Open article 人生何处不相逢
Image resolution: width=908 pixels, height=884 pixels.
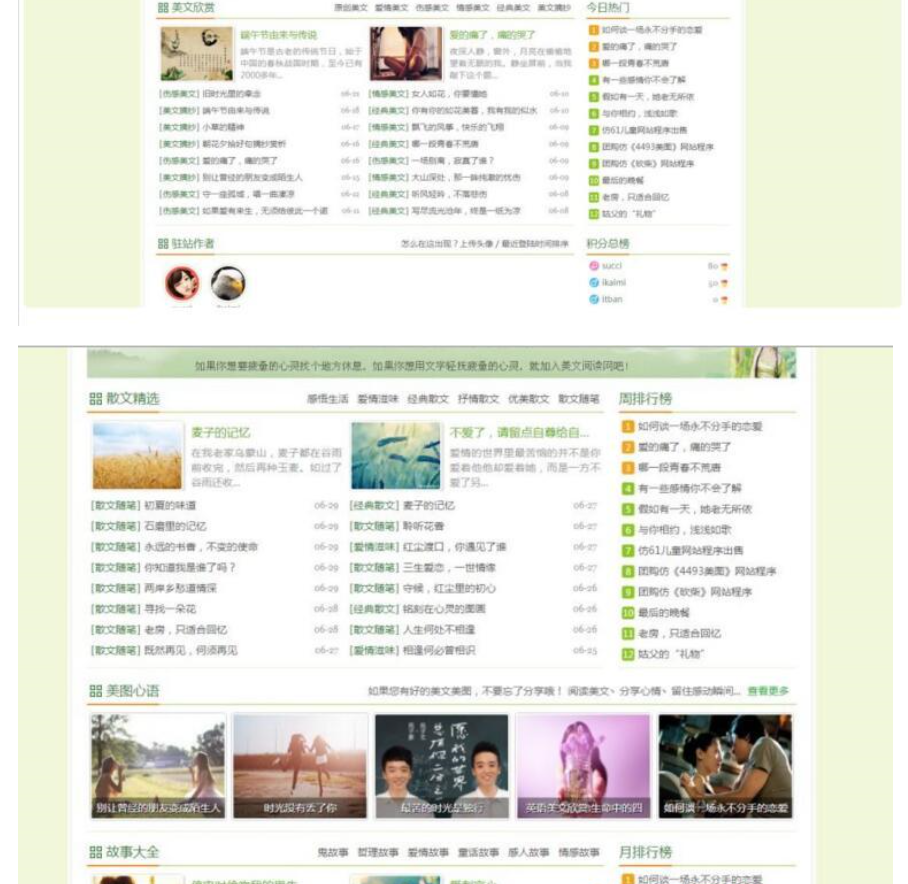pos(439,630)
